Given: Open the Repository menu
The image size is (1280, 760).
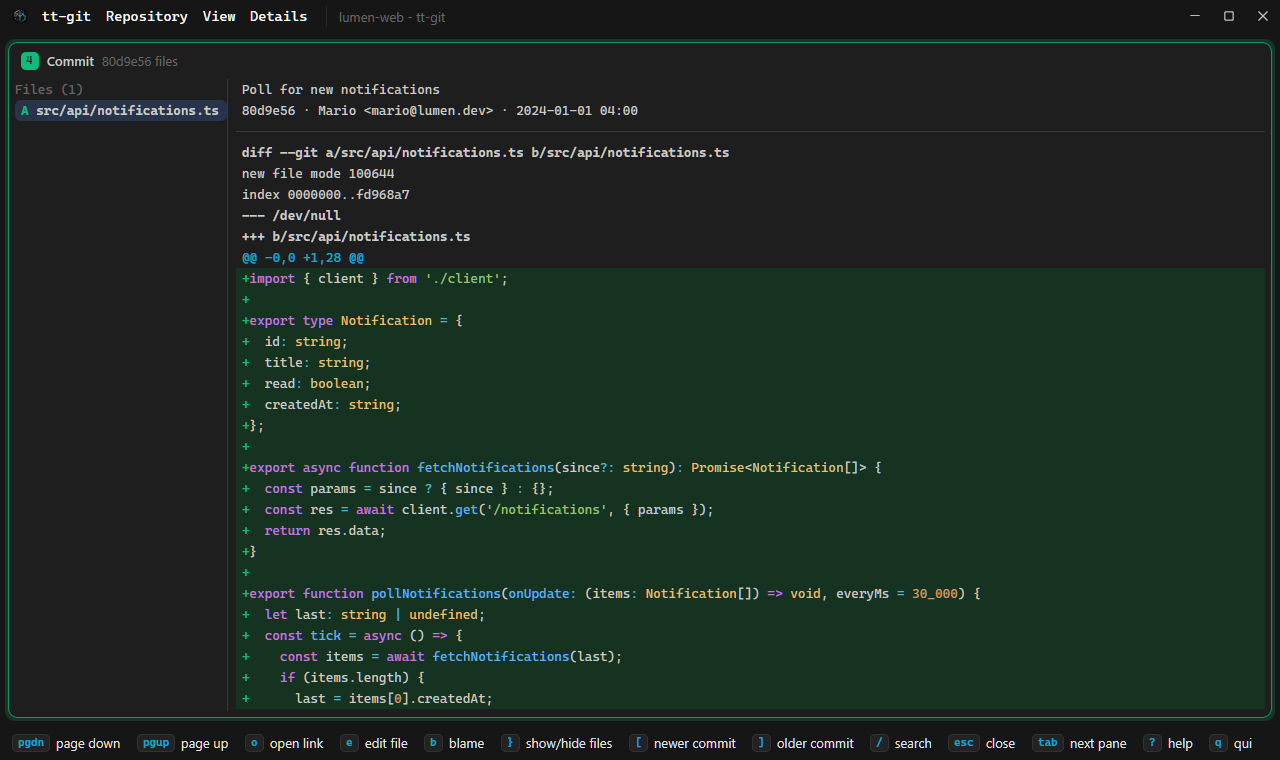Looking at the screenshot, I should tap(147, 16).
